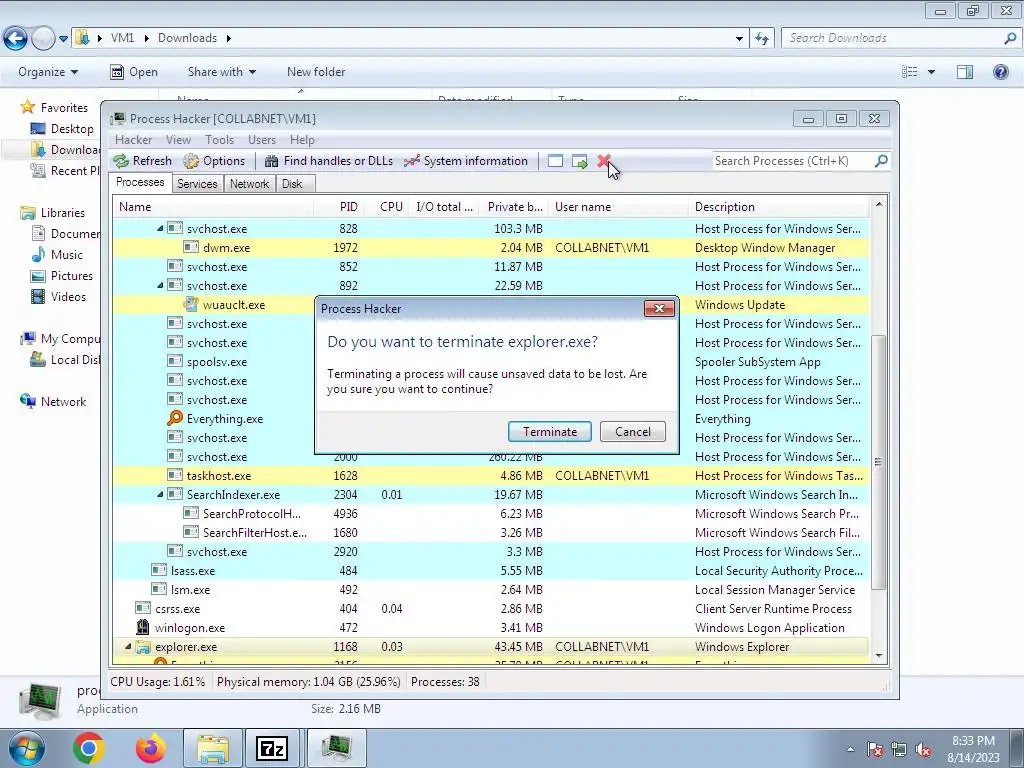The width and height of the screenshot is (1024, 768).
Task: Click clock showing 8:33 PM
Action: pos(973,741)
